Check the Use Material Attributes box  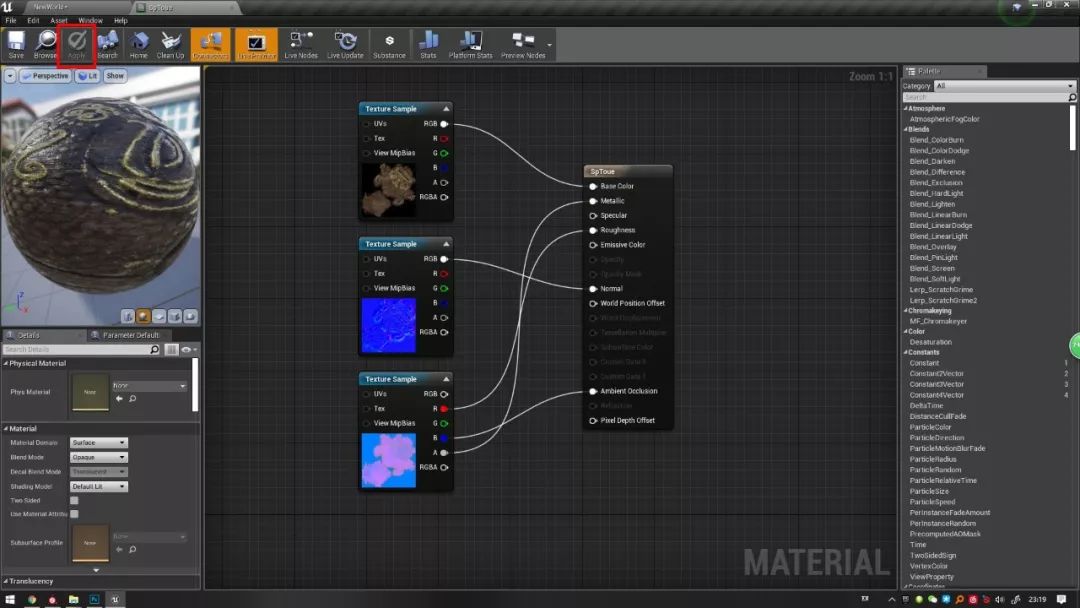tap(74, 513)
